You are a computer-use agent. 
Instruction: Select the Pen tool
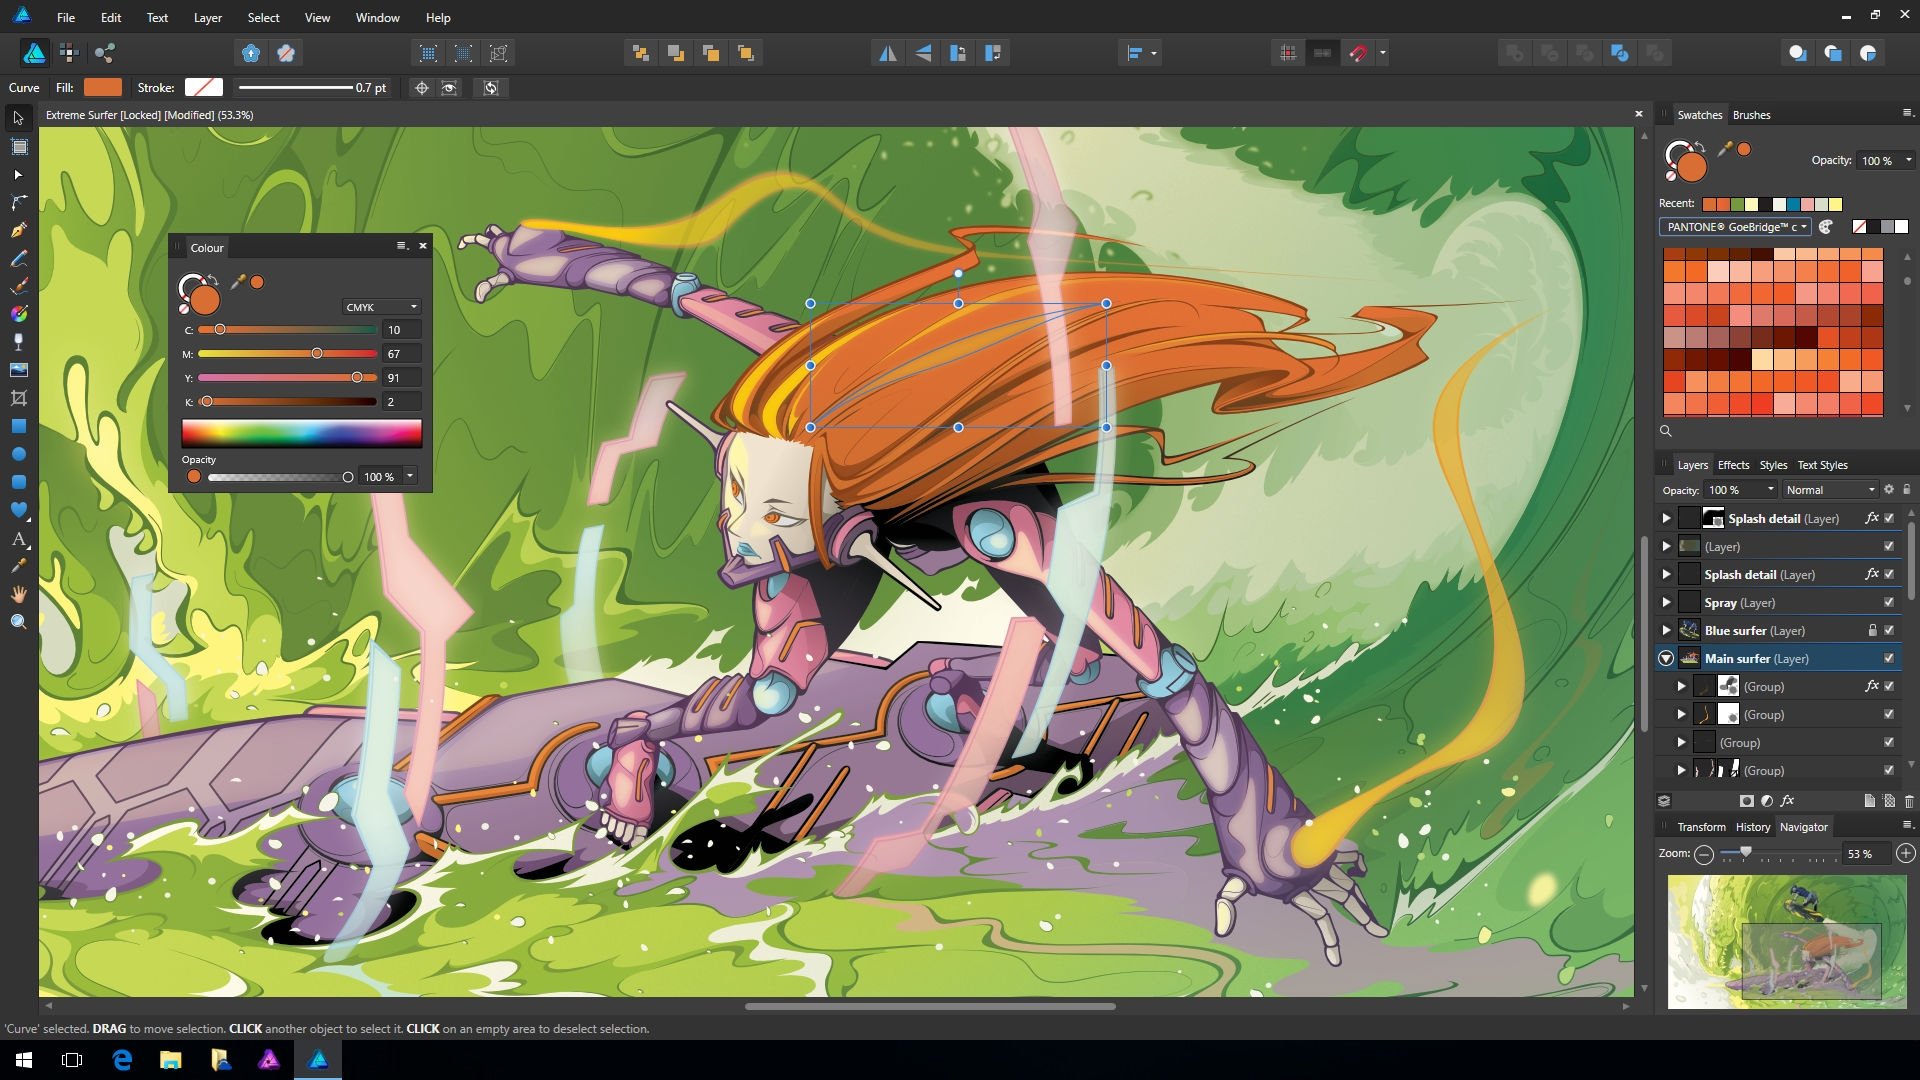pyautogui.click(x=18, y=230)
